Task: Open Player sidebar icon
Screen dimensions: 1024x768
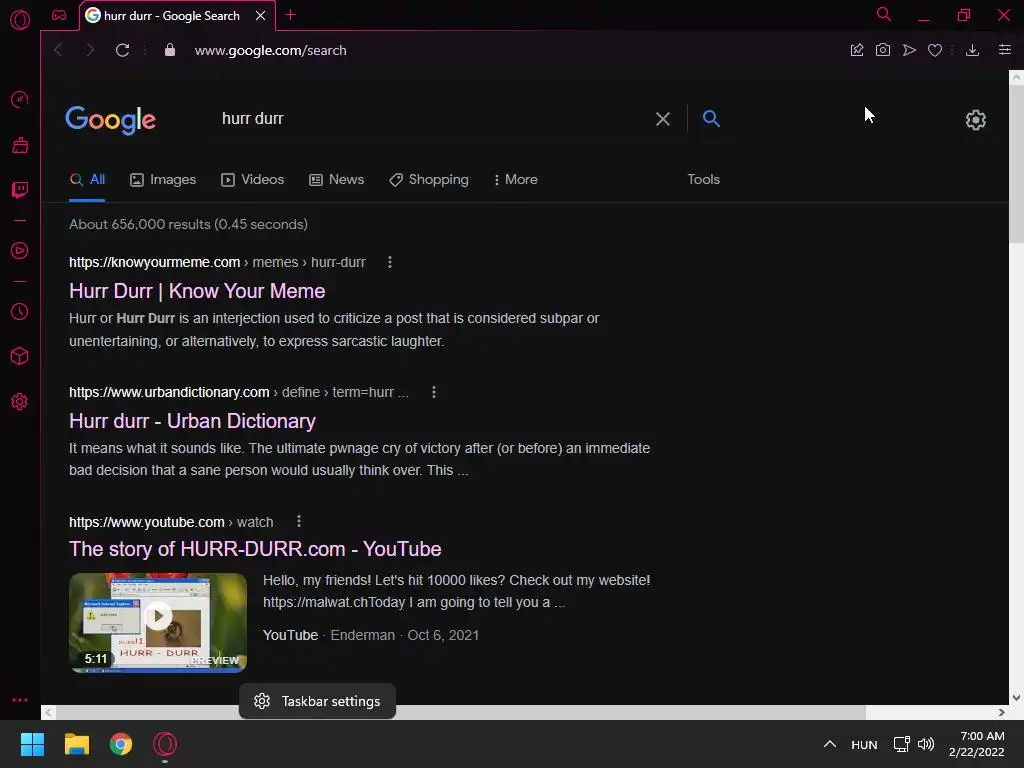Action: pos(20,251)
